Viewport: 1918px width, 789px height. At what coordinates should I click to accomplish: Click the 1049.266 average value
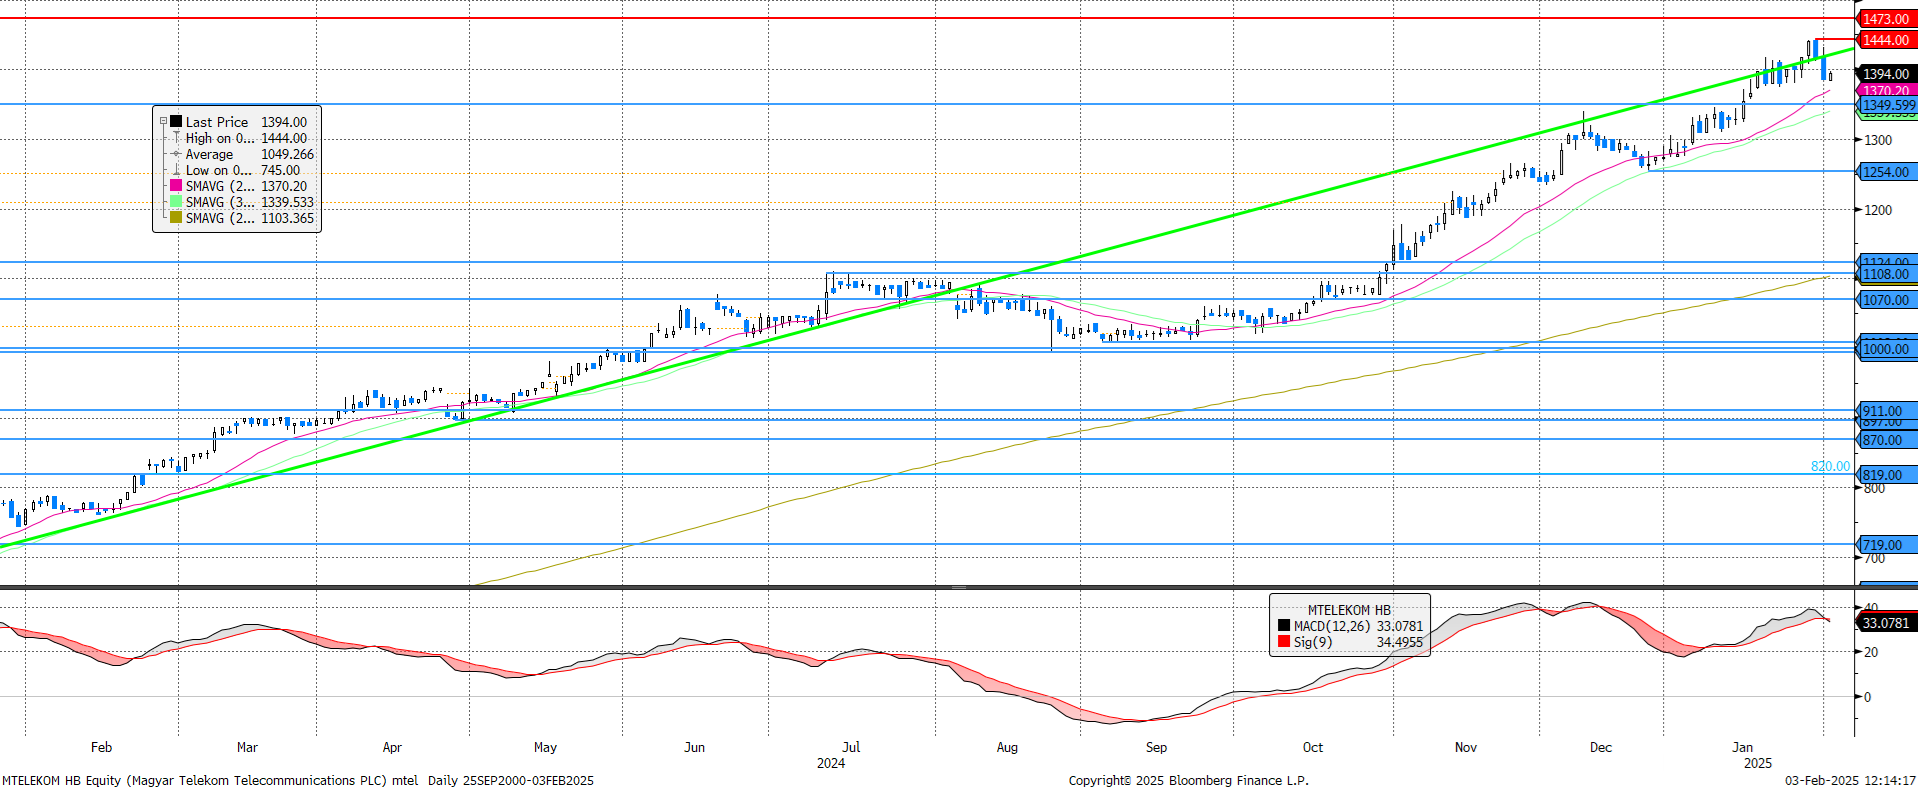point(288,154)
